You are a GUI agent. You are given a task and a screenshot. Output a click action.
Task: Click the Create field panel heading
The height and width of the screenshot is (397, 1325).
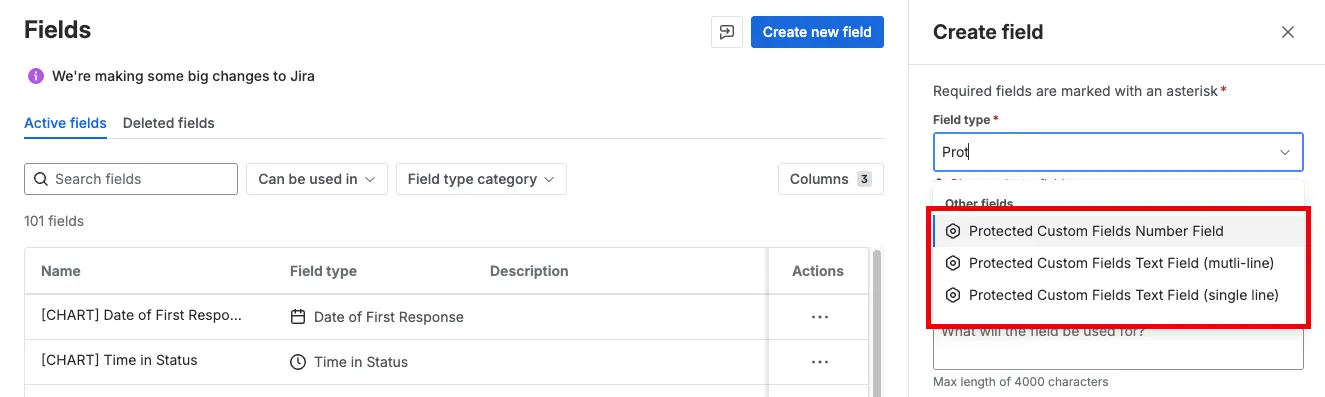pos(988,32)
